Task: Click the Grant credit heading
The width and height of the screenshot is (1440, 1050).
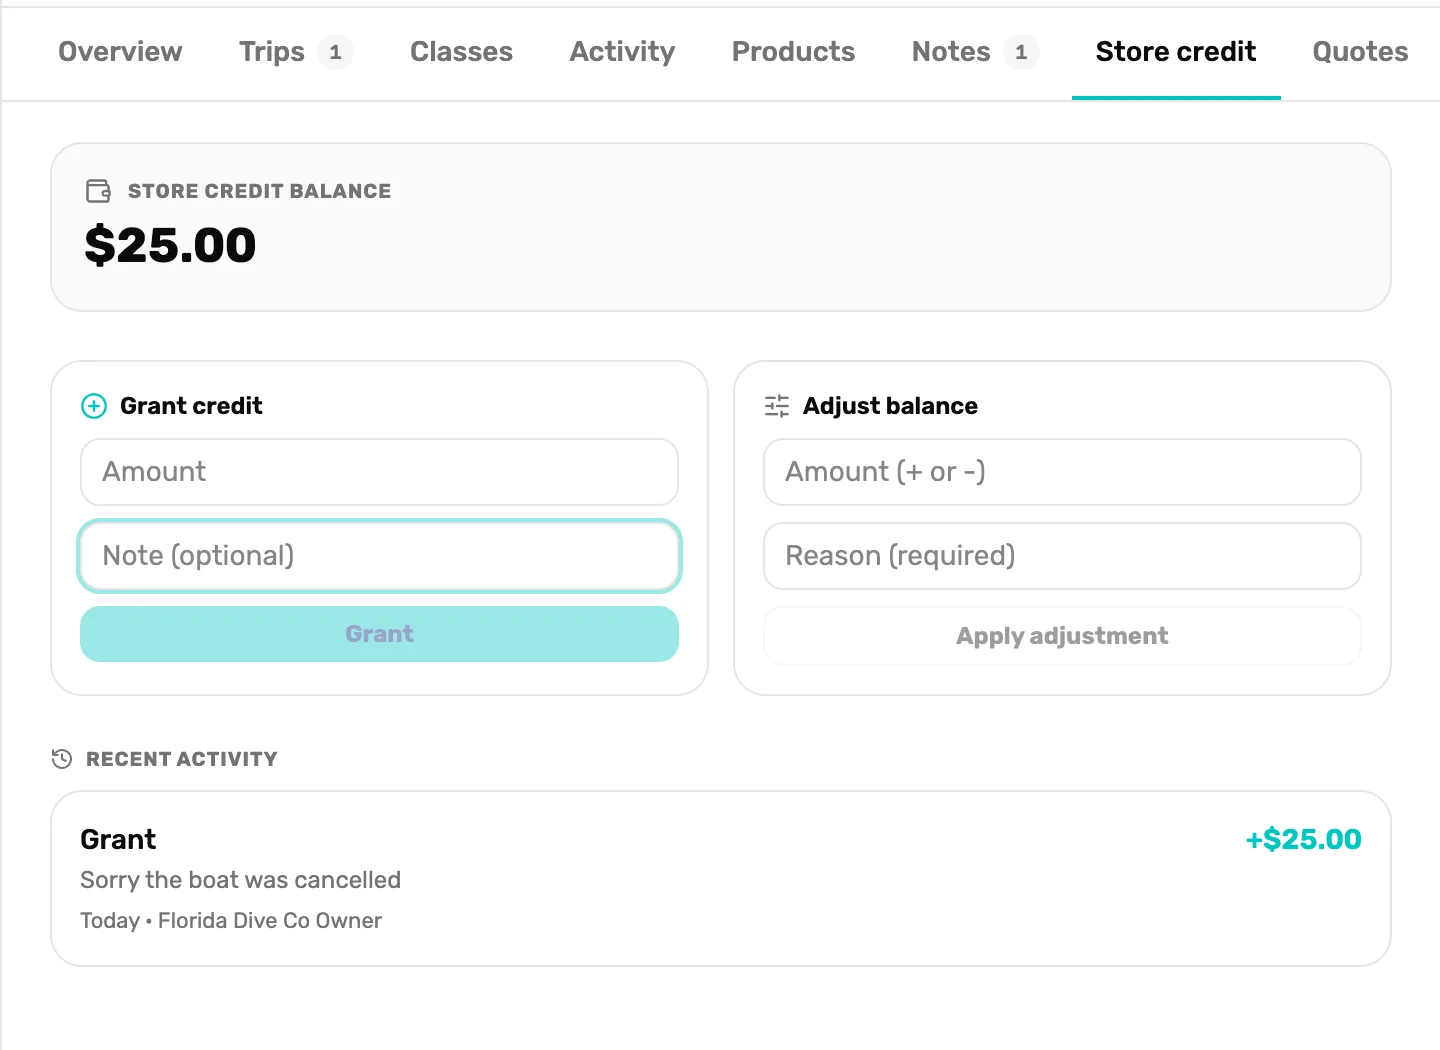Action: tap(191, 406)
